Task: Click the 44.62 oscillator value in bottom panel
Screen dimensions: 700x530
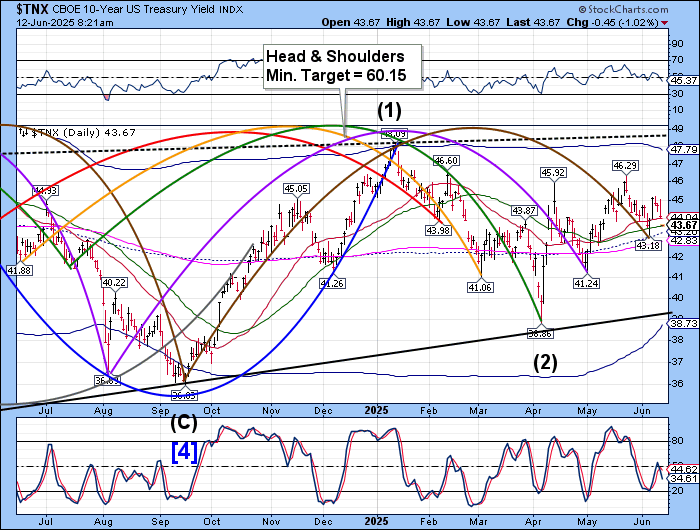Action: [683, 468]
